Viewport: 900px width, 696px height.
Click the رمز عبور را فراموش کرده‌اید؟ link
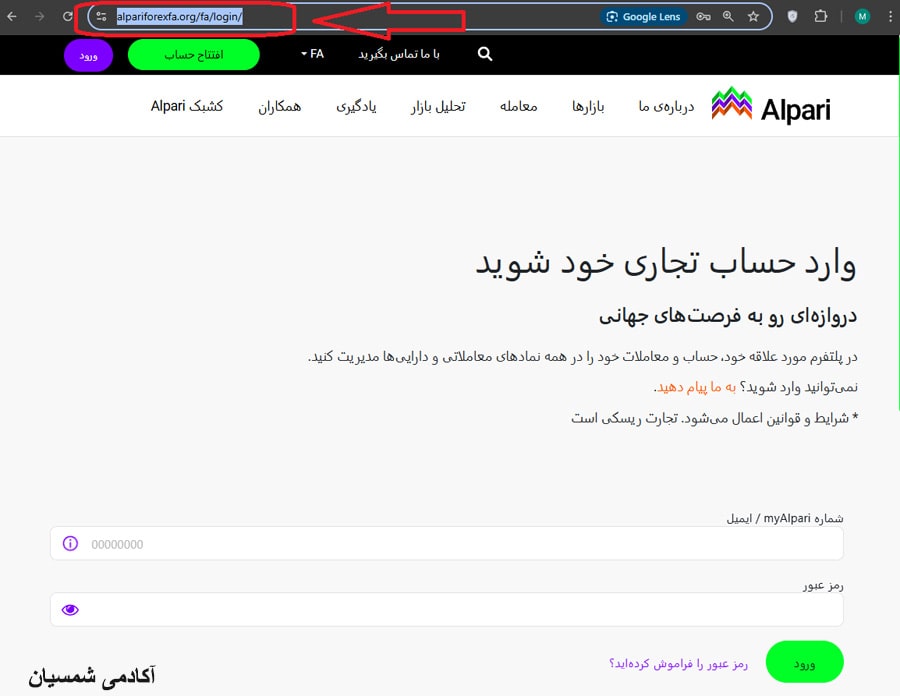(678, 664)
